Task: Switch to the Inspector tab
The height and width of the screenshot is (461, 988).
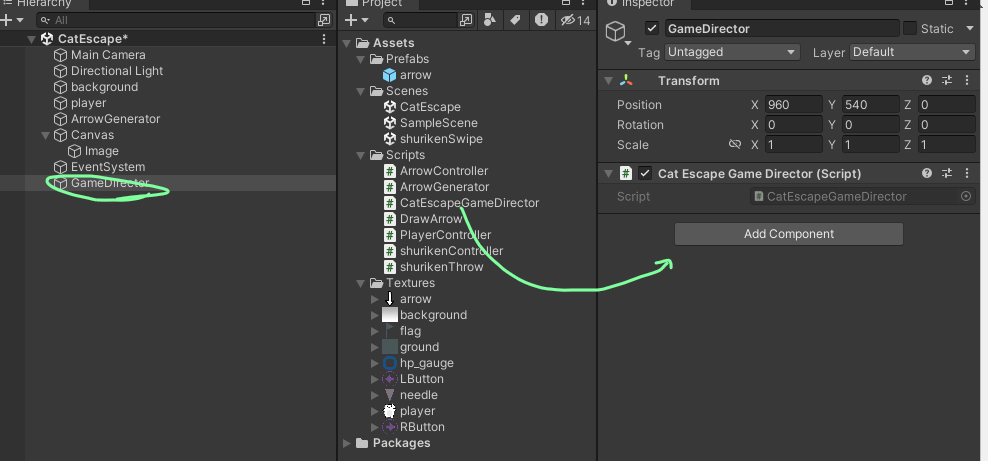Action: coord(643,3)
